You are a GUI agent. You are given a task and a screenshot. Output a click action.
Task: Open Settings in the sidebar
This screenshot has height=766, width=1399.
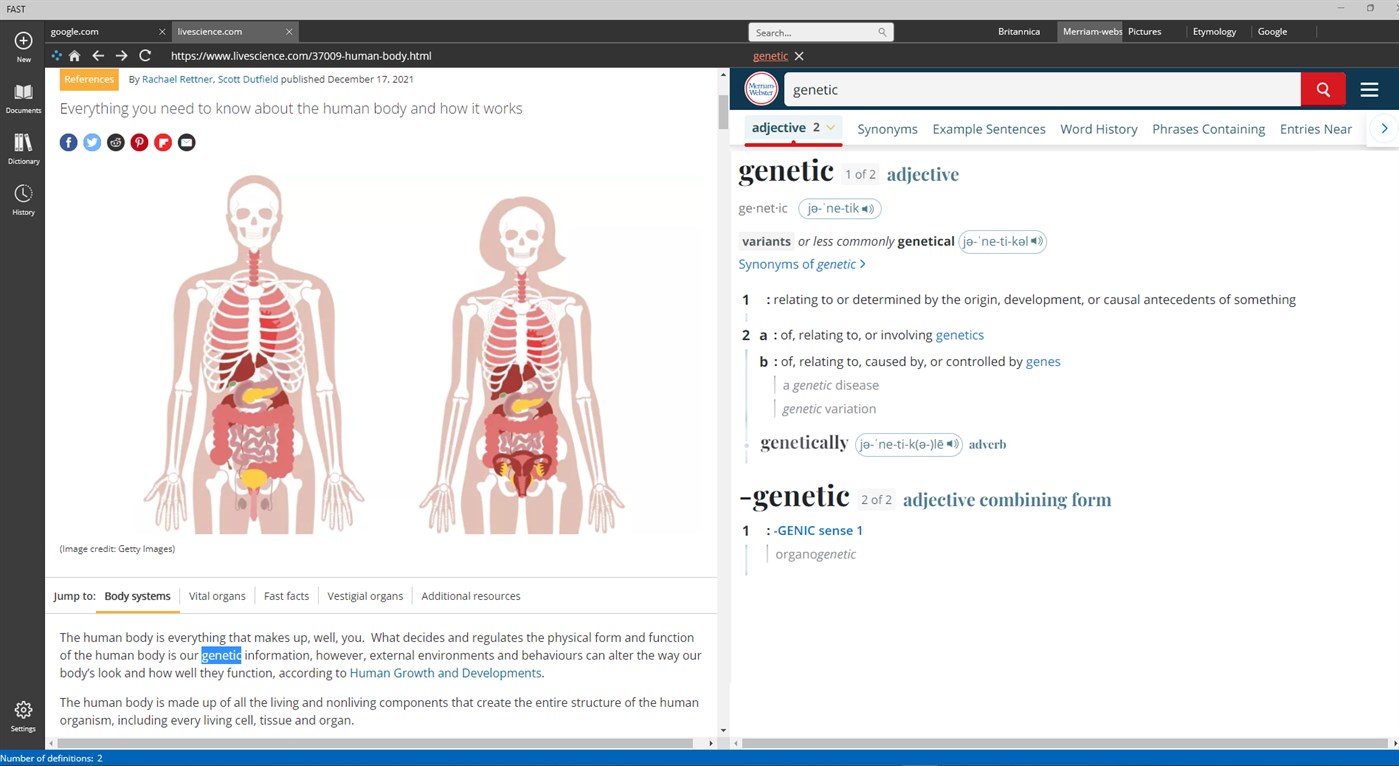[23, 716]
